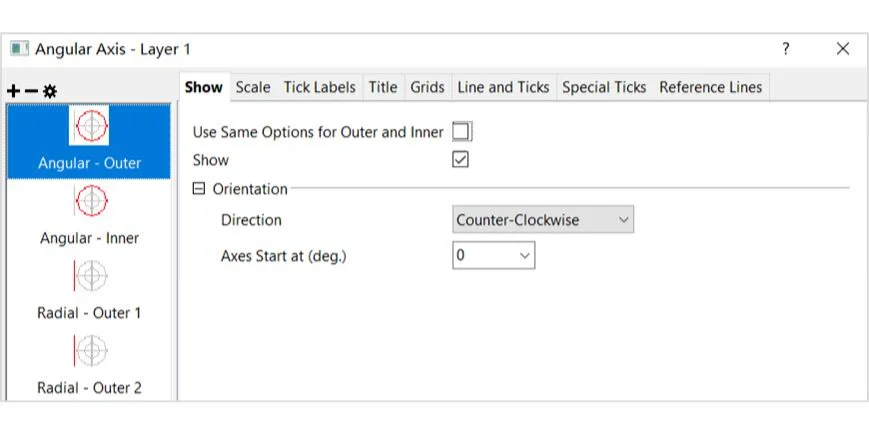This screenshot has height=434, width=869.
Task: Open the gear settings icon
Action: (x=50, y=91)
